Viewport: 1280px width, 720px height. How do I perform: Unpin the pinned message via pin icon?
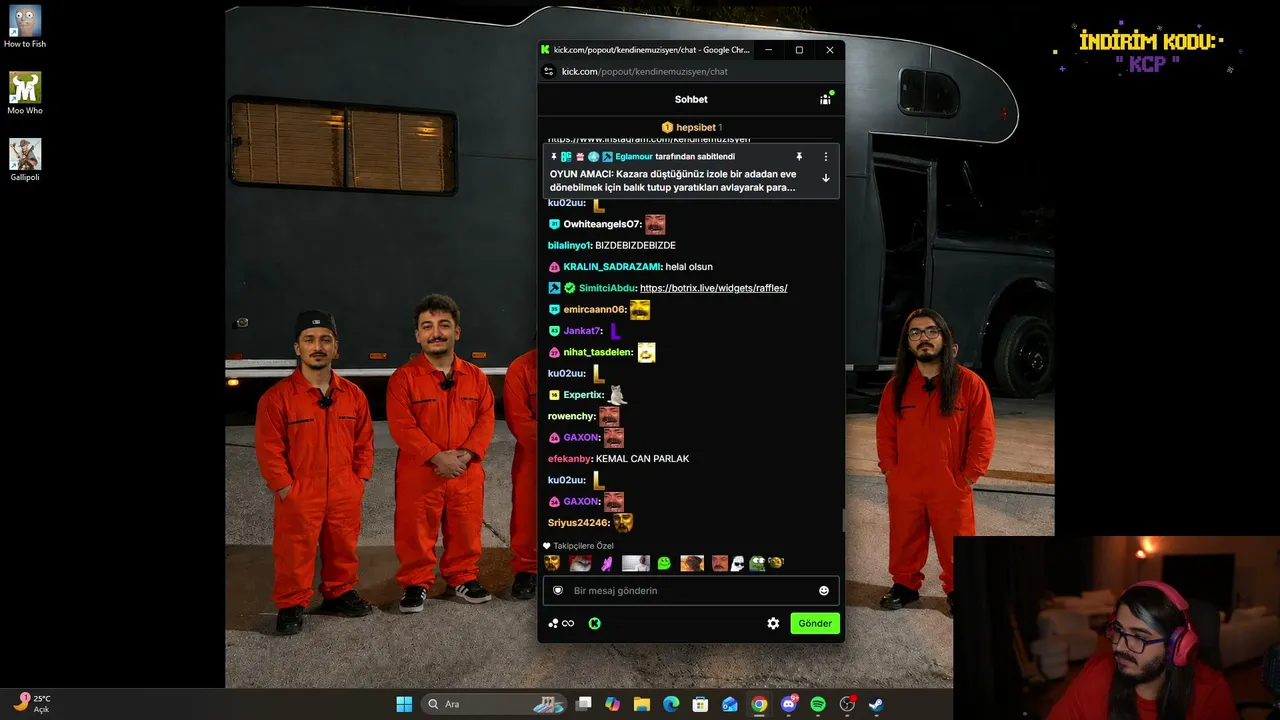799,157
